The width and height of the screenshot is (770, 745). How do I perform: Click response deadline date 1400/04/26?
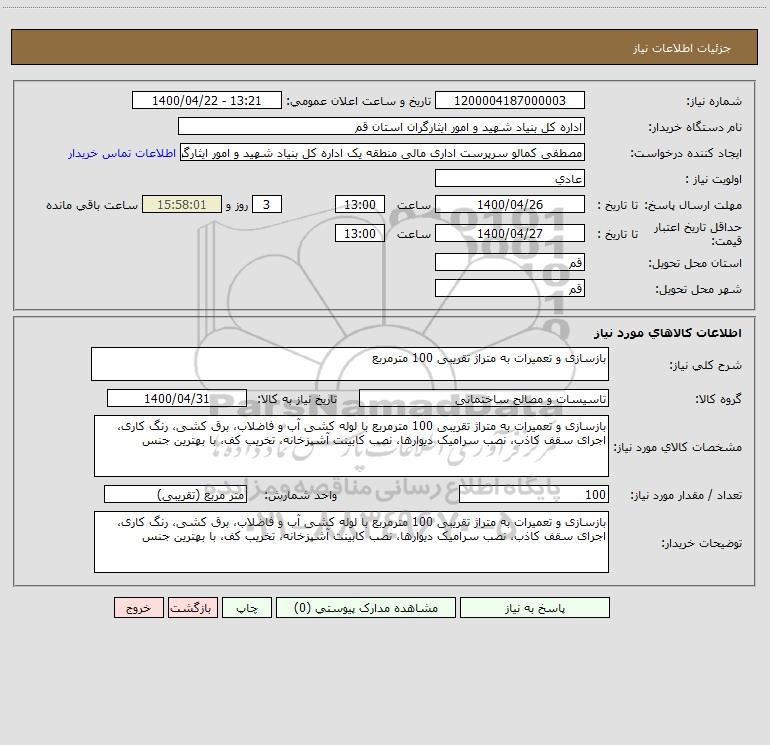tap(510, 204)
